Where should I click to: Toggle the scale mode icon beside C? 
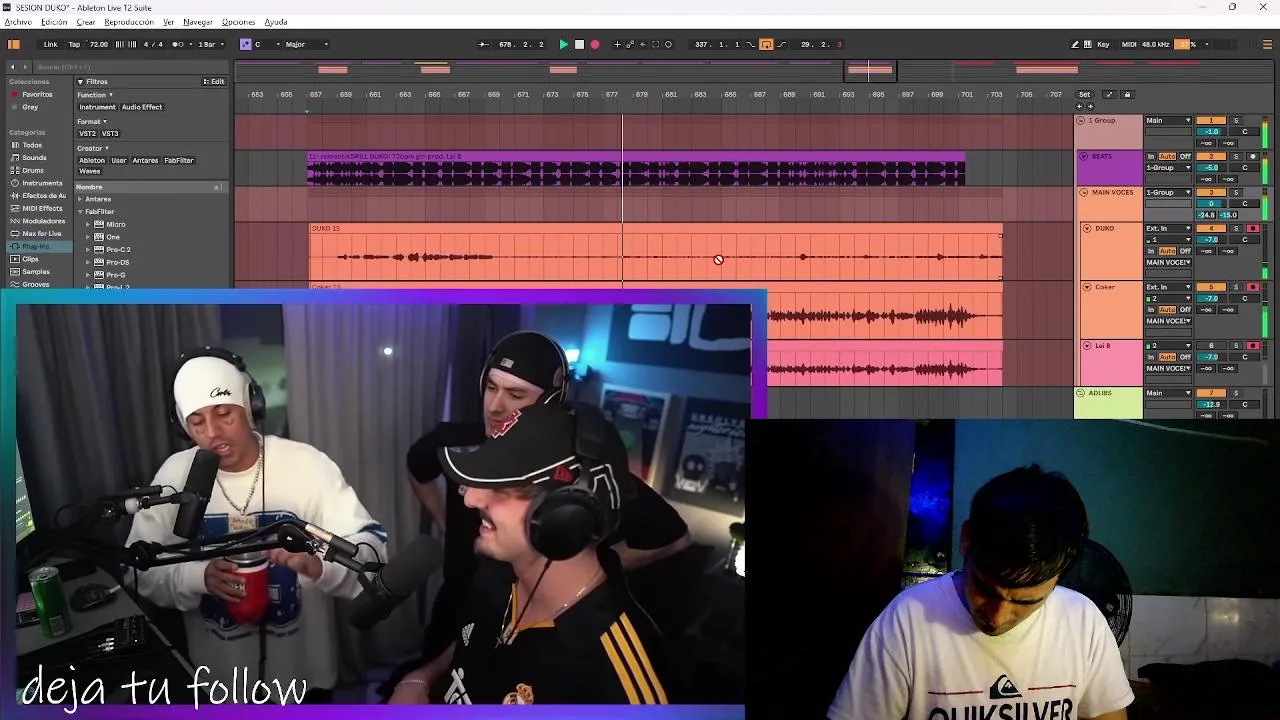pos(245,44)
